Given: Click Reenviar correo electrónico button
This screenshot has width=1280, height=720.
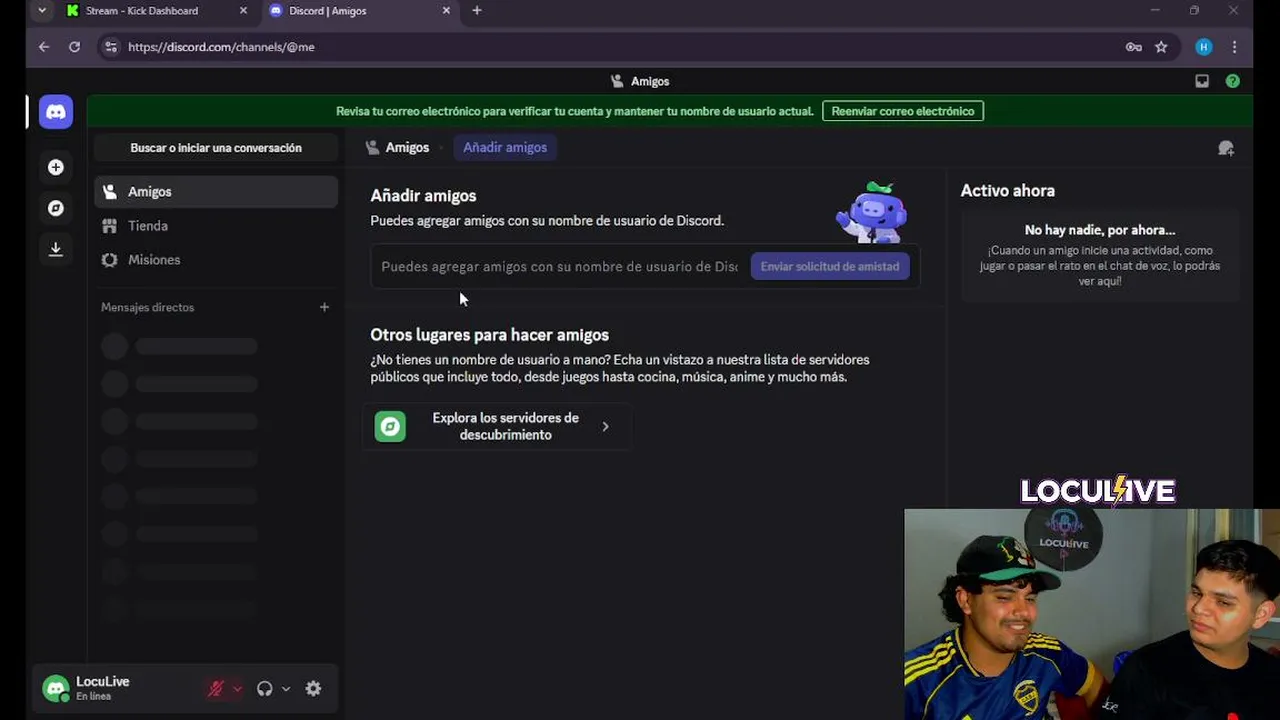Looking at the screenshot, I should tap(903, 111).
